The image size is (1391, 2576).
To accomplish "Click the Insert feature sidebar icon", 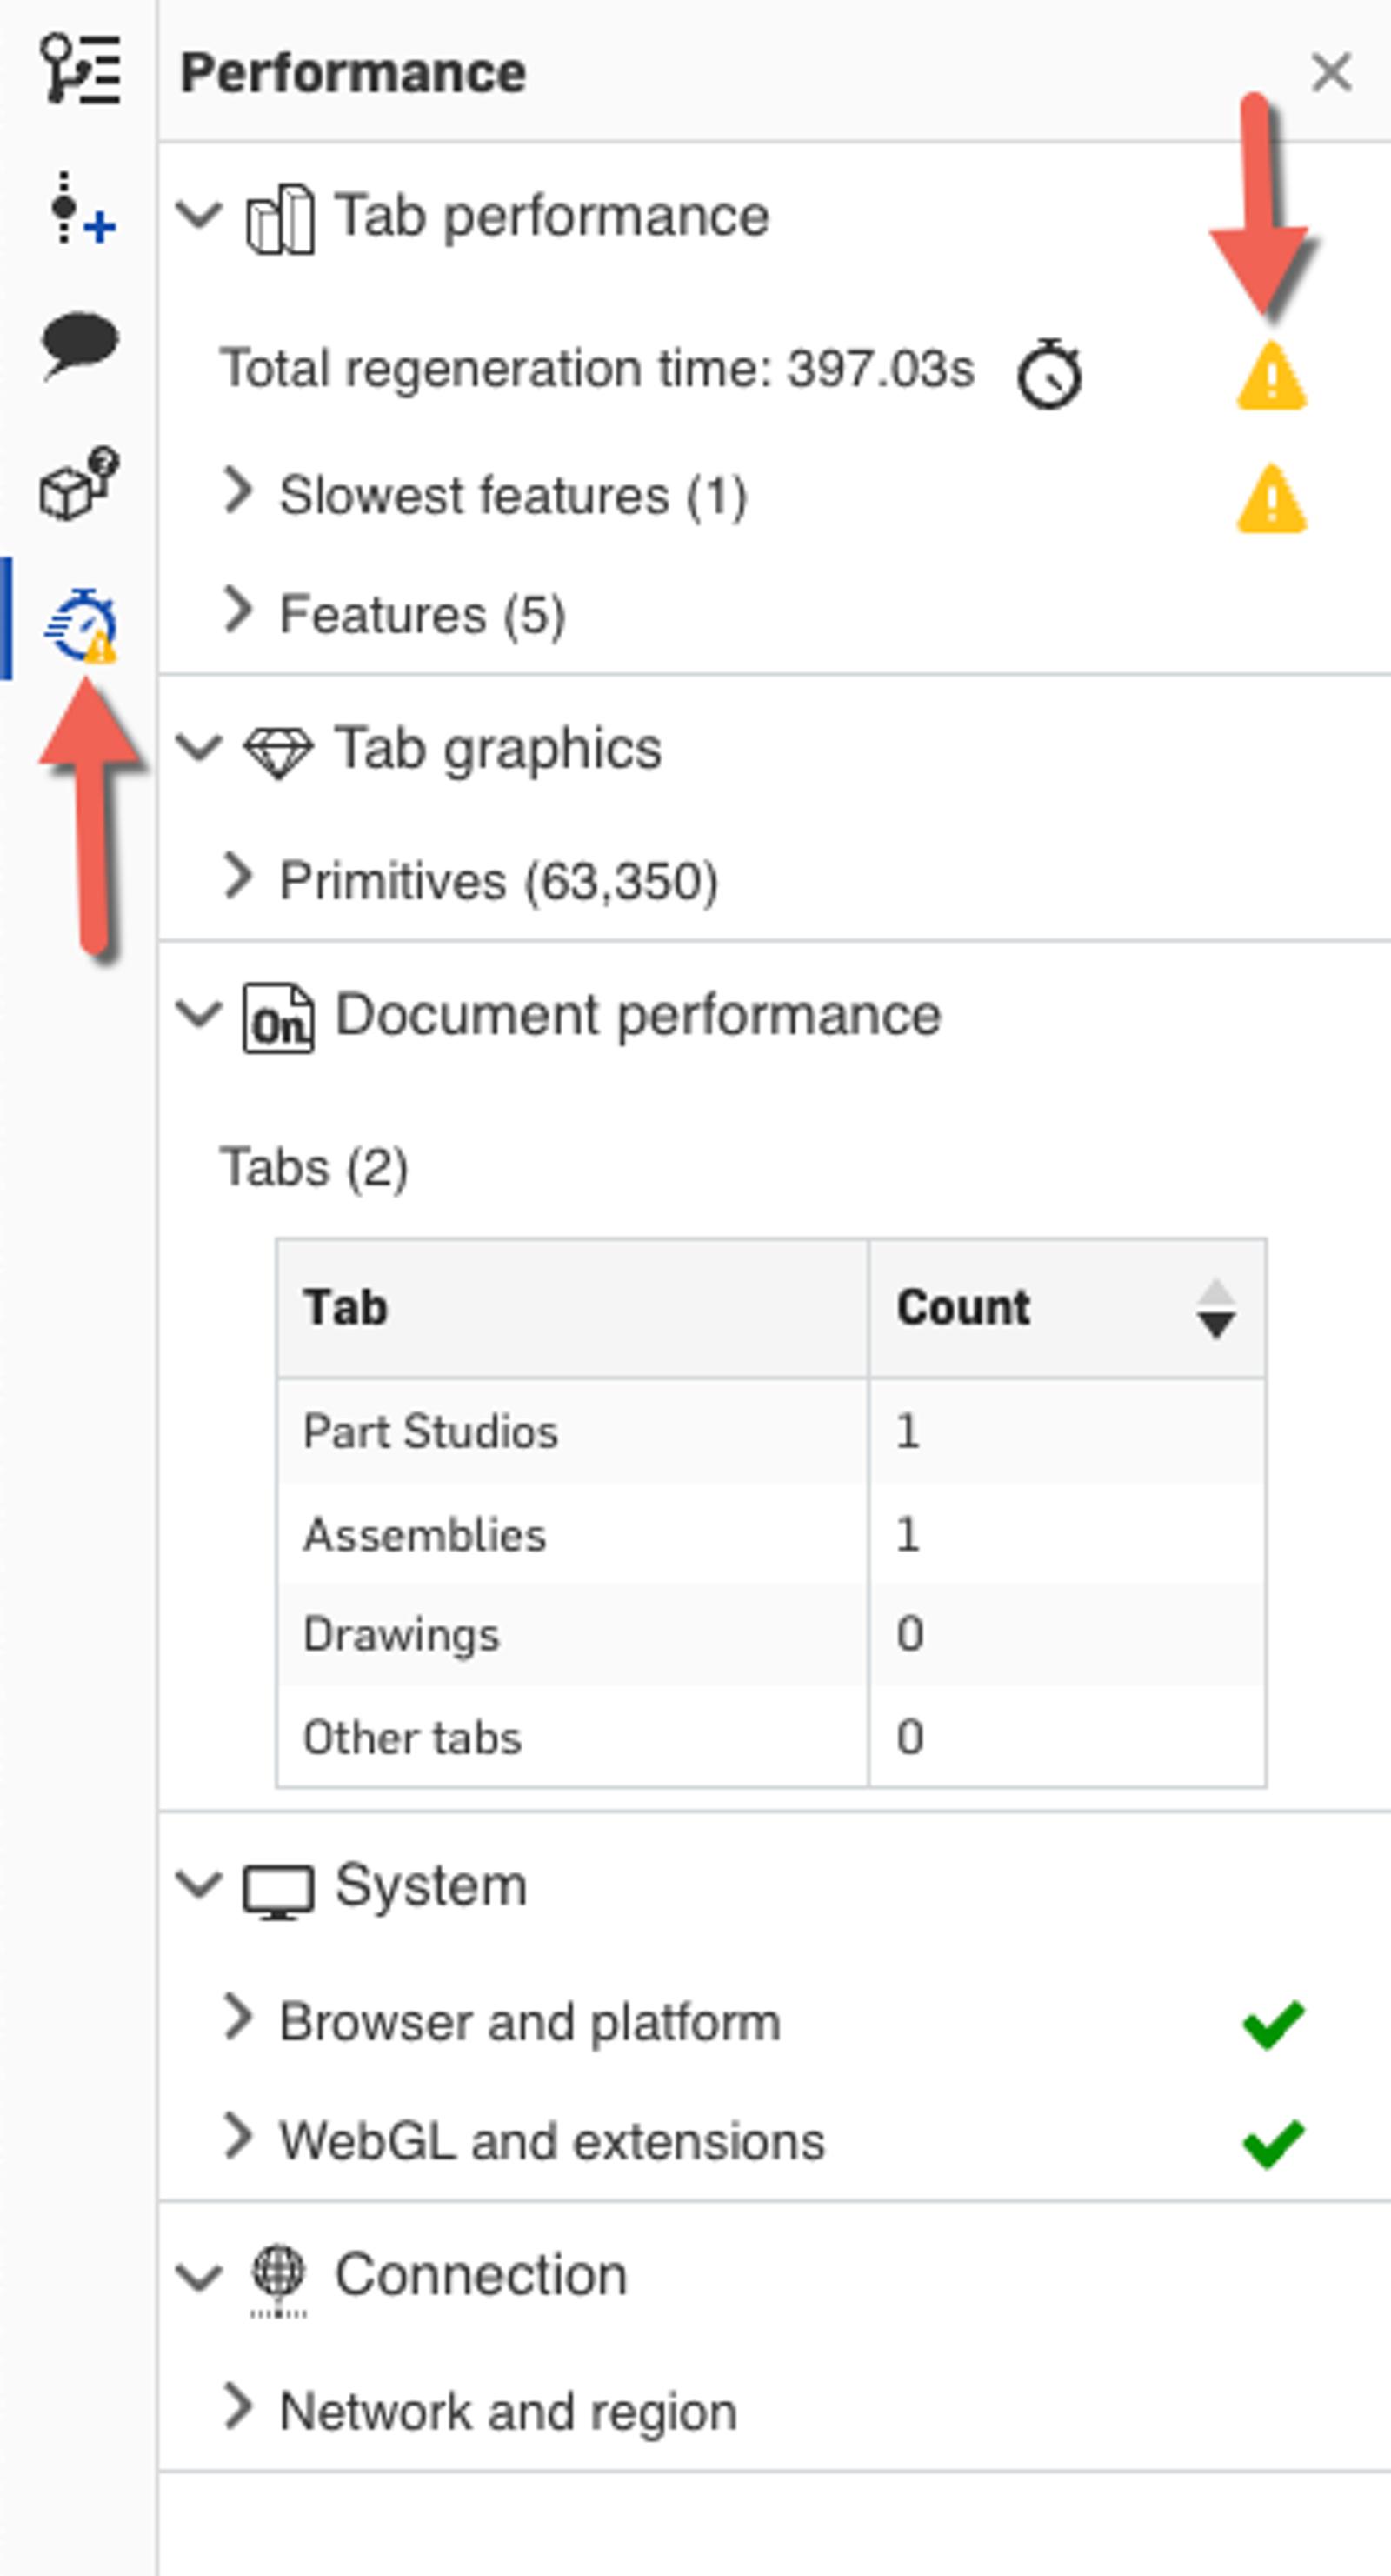I will 80,209.
